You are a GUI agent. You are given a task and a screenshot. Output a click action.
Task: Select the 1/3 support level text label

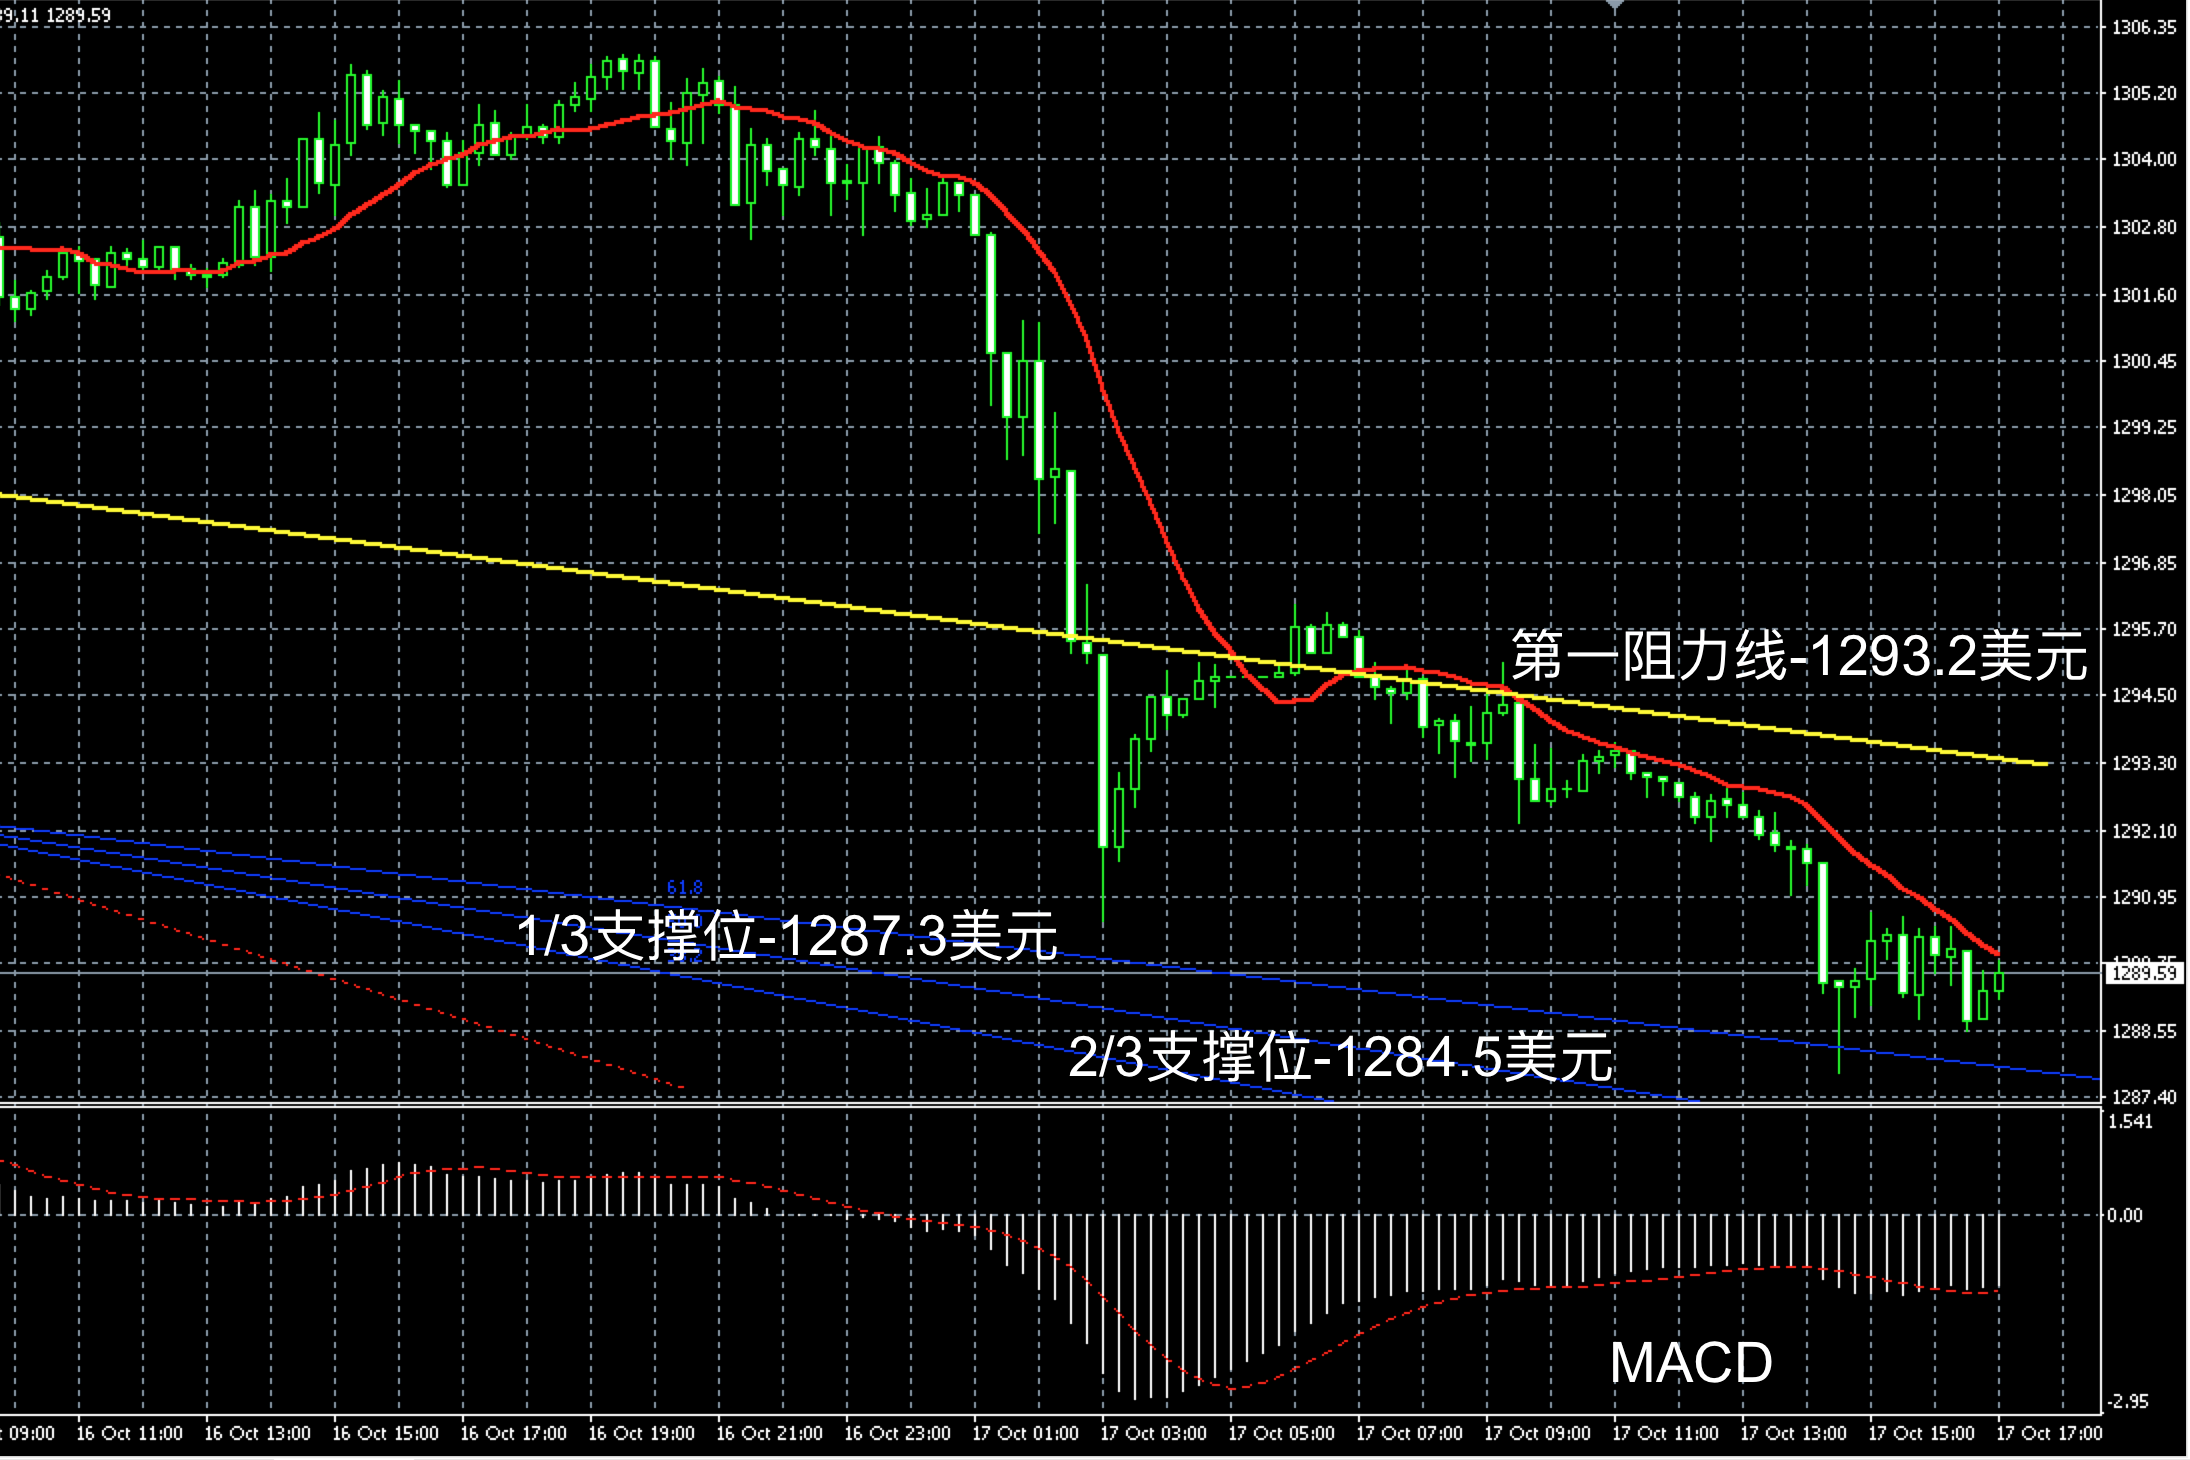pos(786,937)
